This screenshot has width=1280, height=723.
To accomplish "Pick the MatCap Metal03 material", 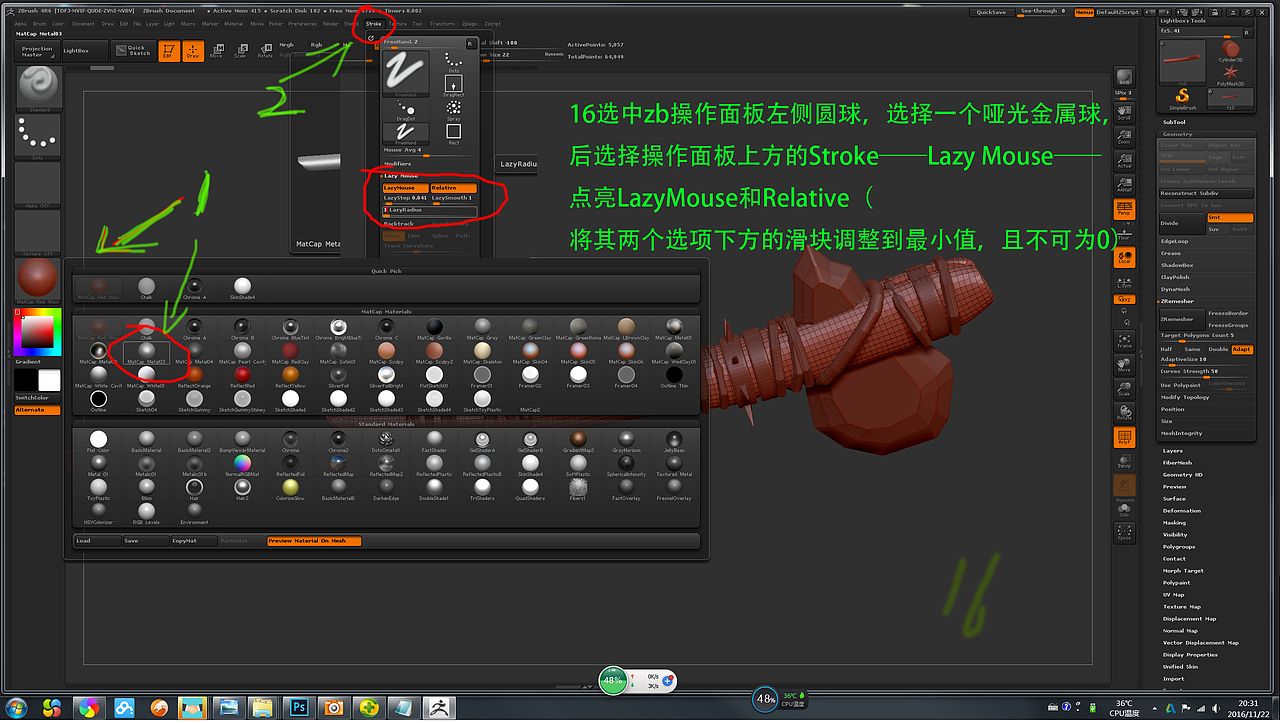I will pos(146,353).
